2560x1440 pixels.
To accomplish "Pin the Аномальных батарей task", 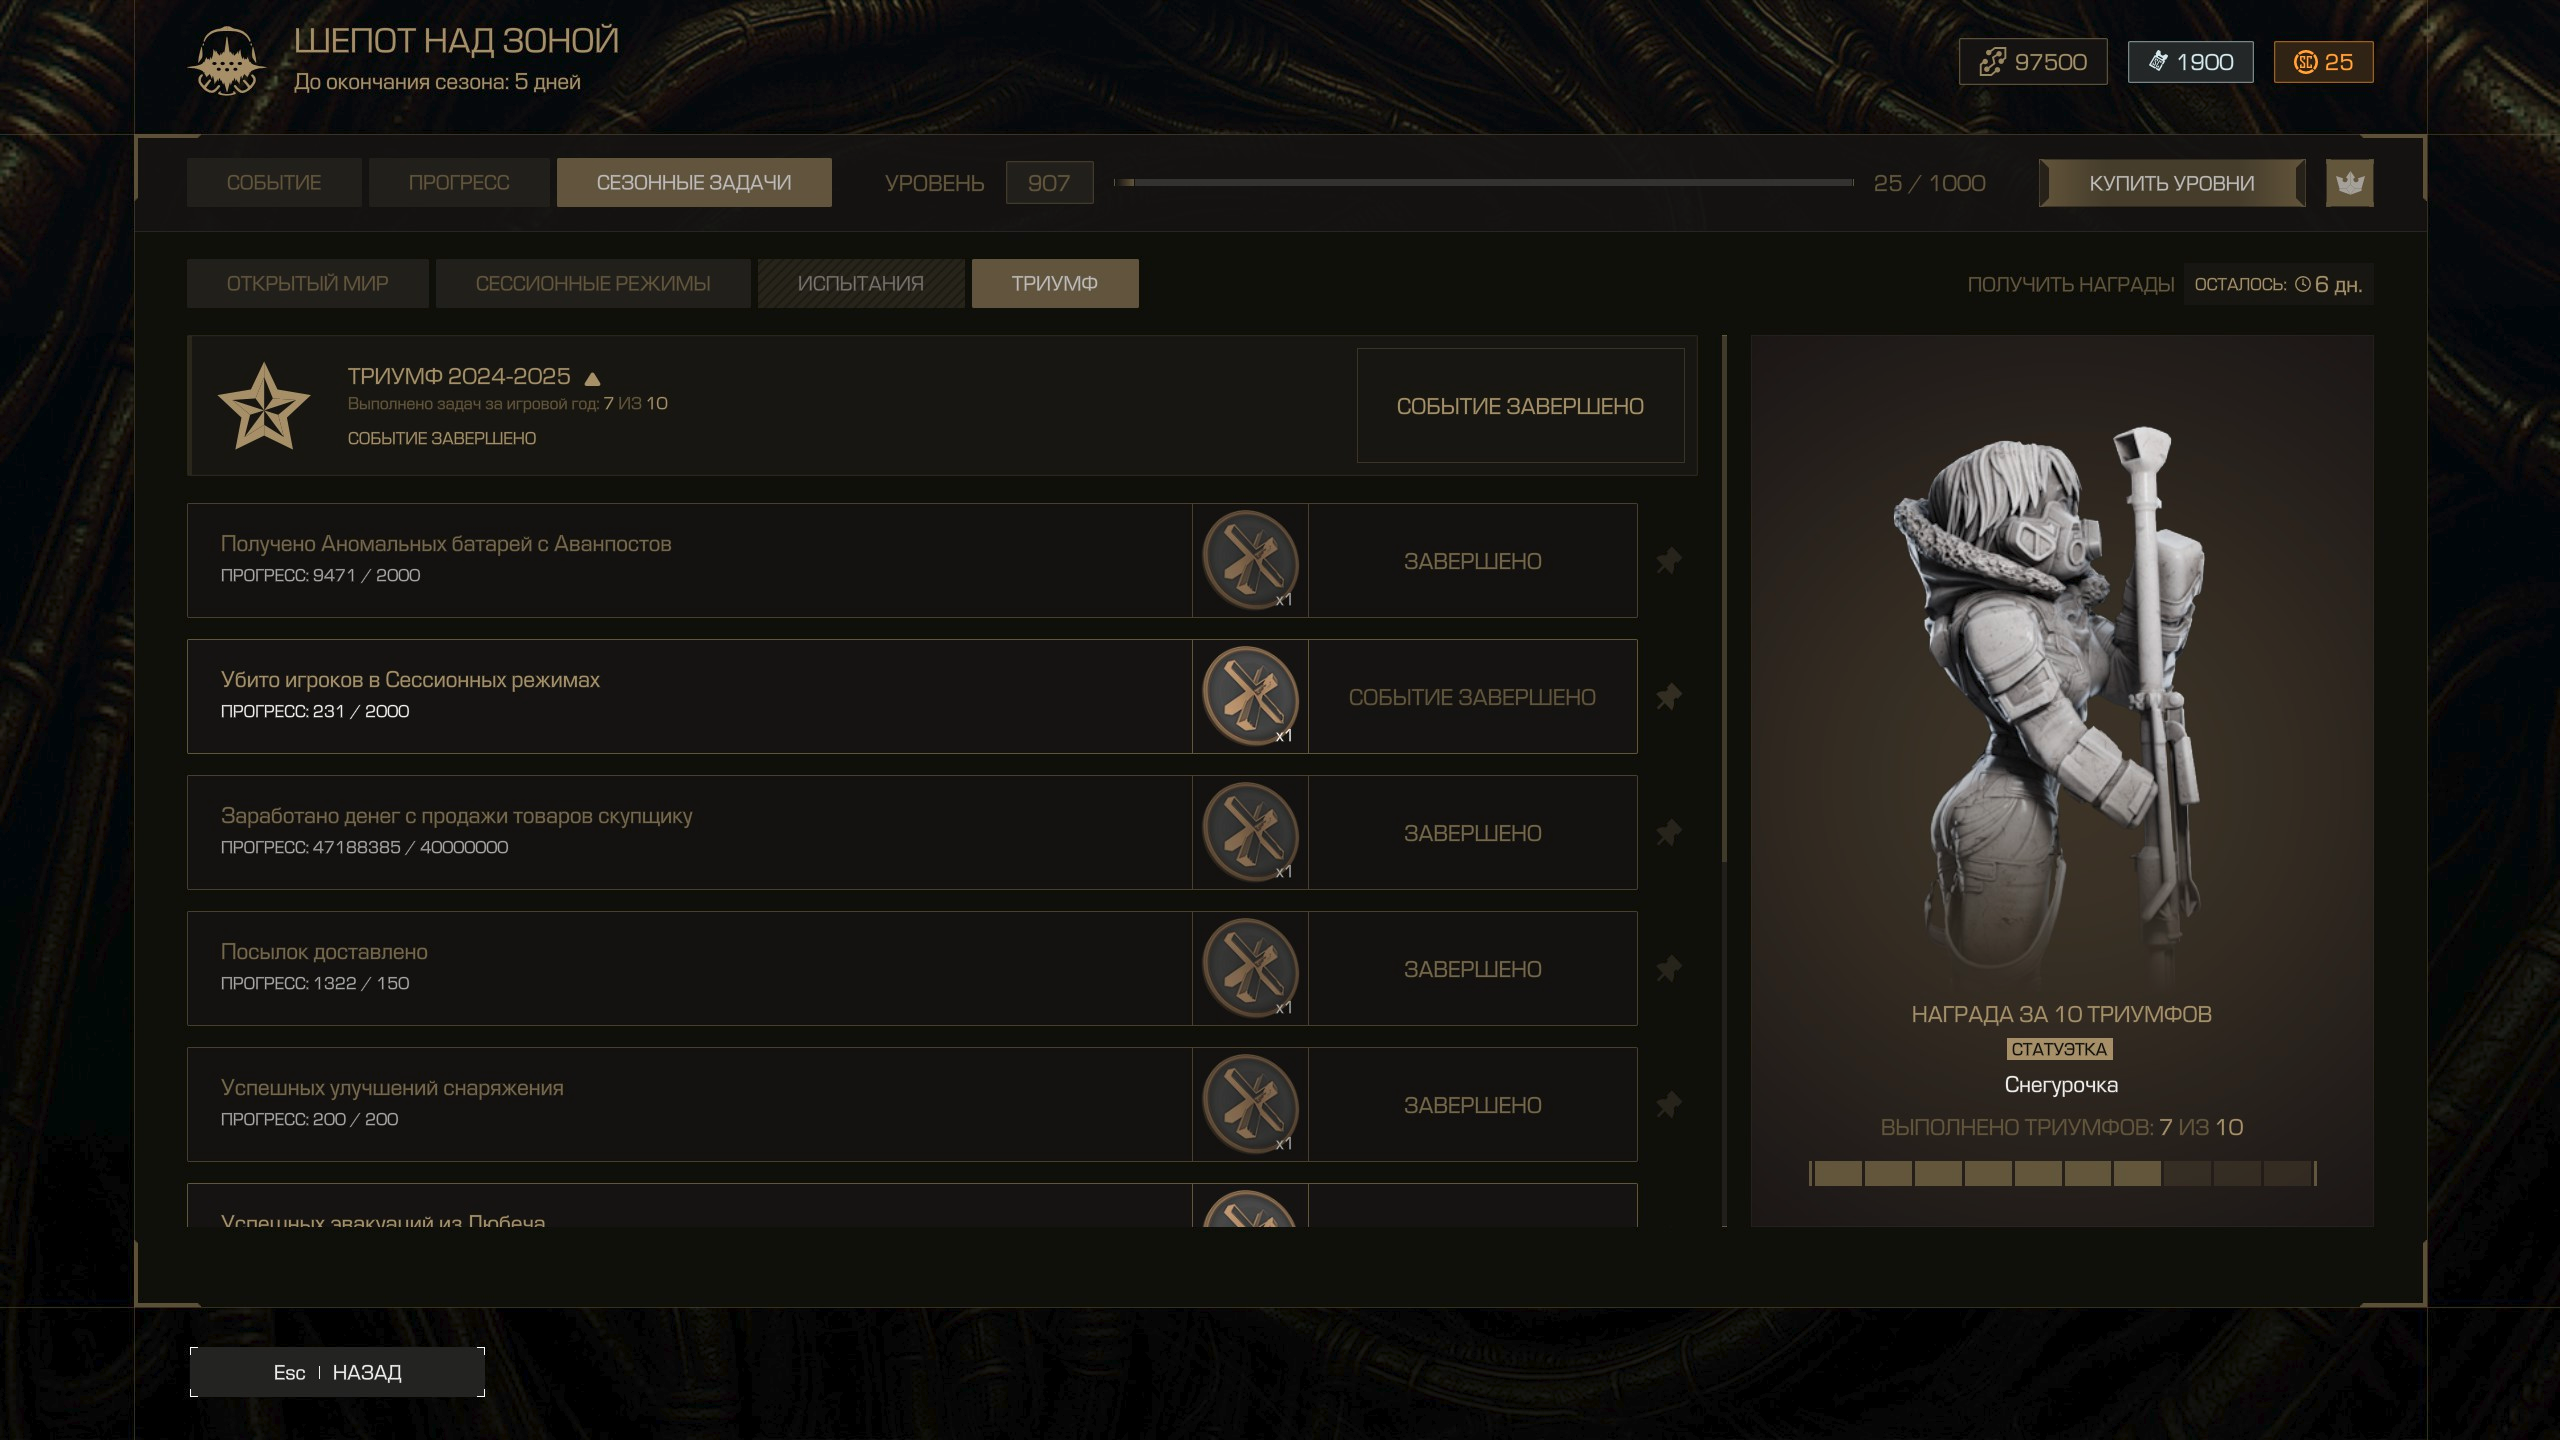I will 1668,561.
